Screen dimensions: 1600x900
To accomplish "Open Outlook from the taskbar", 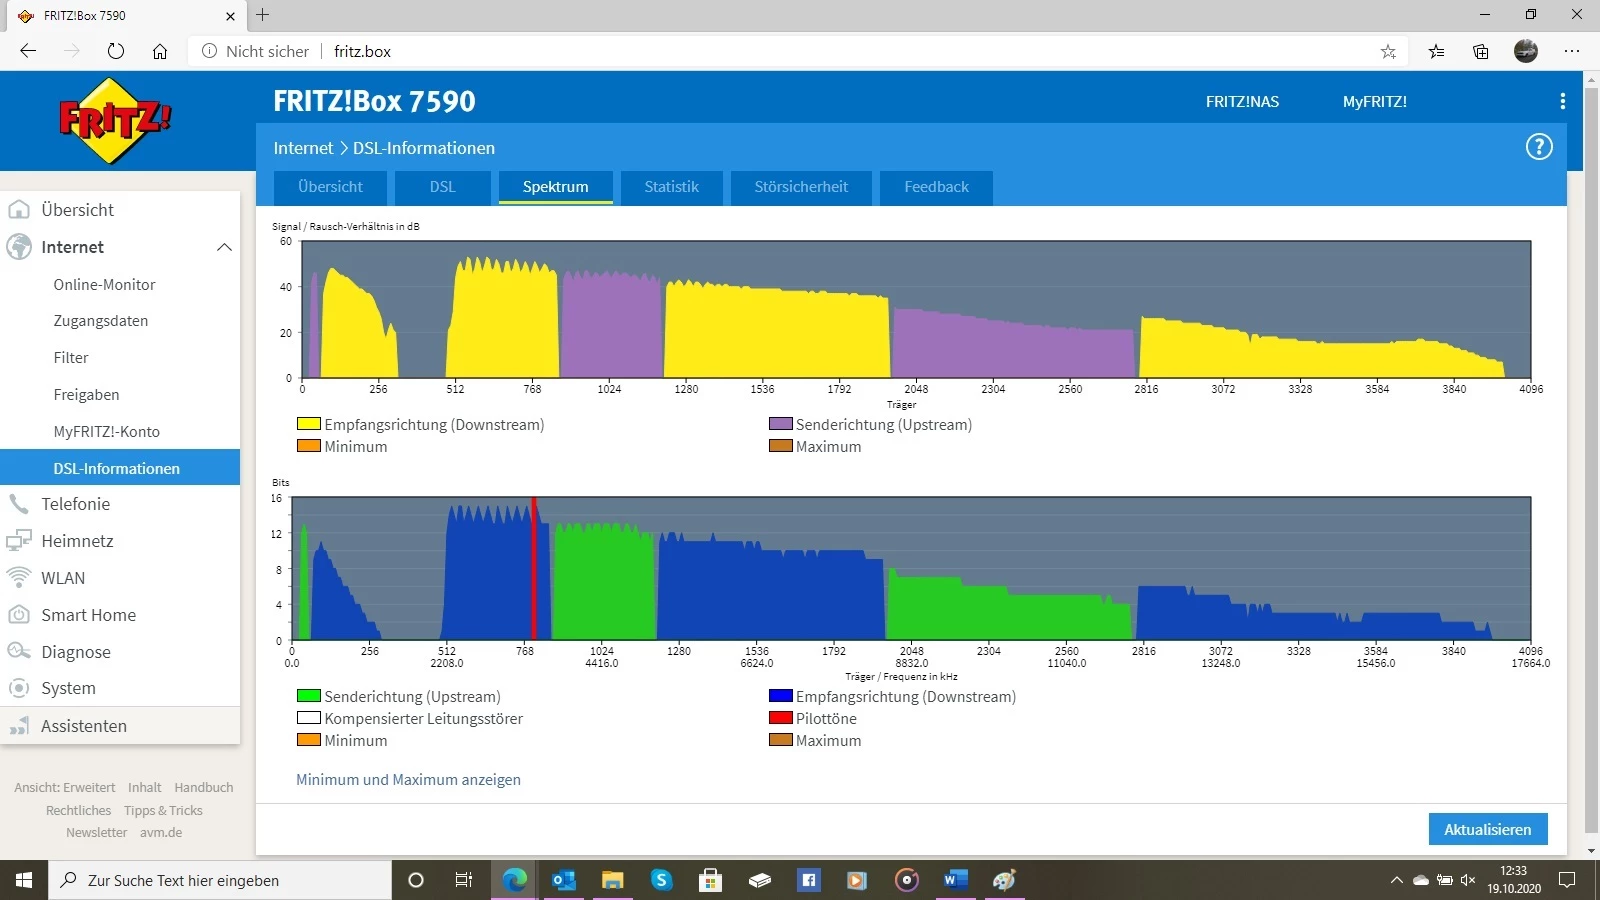I will [x=564, y=880].
